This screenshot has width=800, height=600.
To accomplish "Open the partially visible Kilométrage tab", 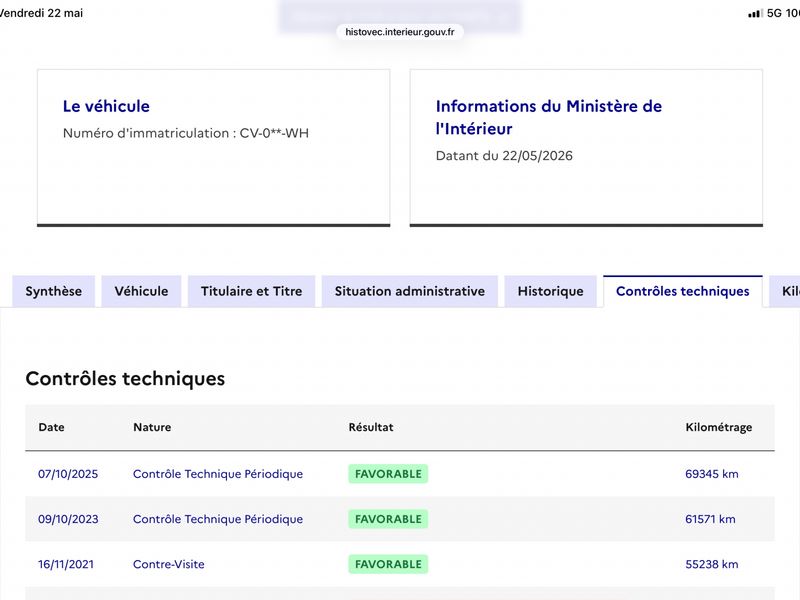I will click(x=785, y=291).
